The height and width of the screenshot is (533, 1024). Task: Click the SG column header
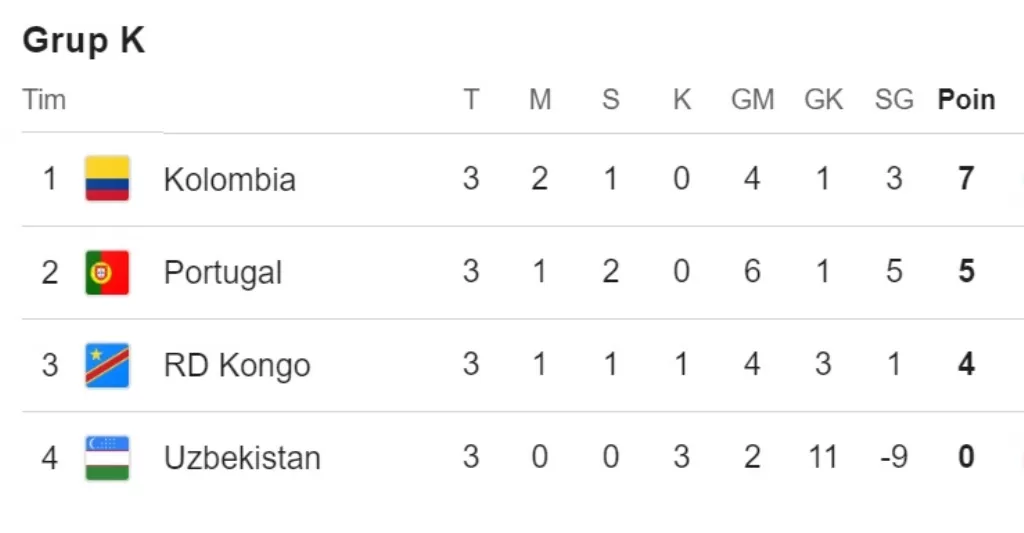894,100
